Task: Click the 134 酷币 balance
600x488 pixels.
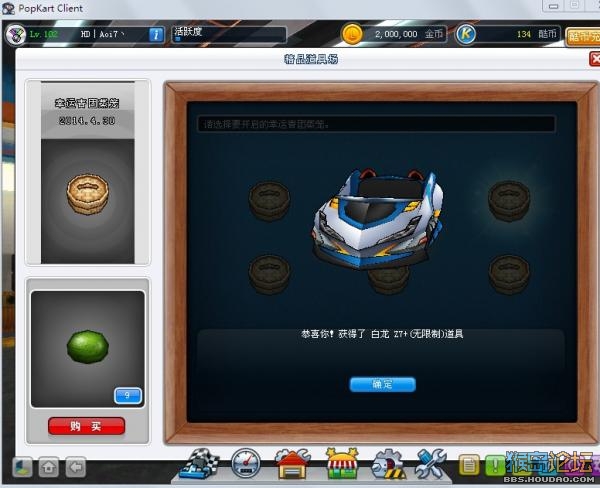Action: point(536,34)
